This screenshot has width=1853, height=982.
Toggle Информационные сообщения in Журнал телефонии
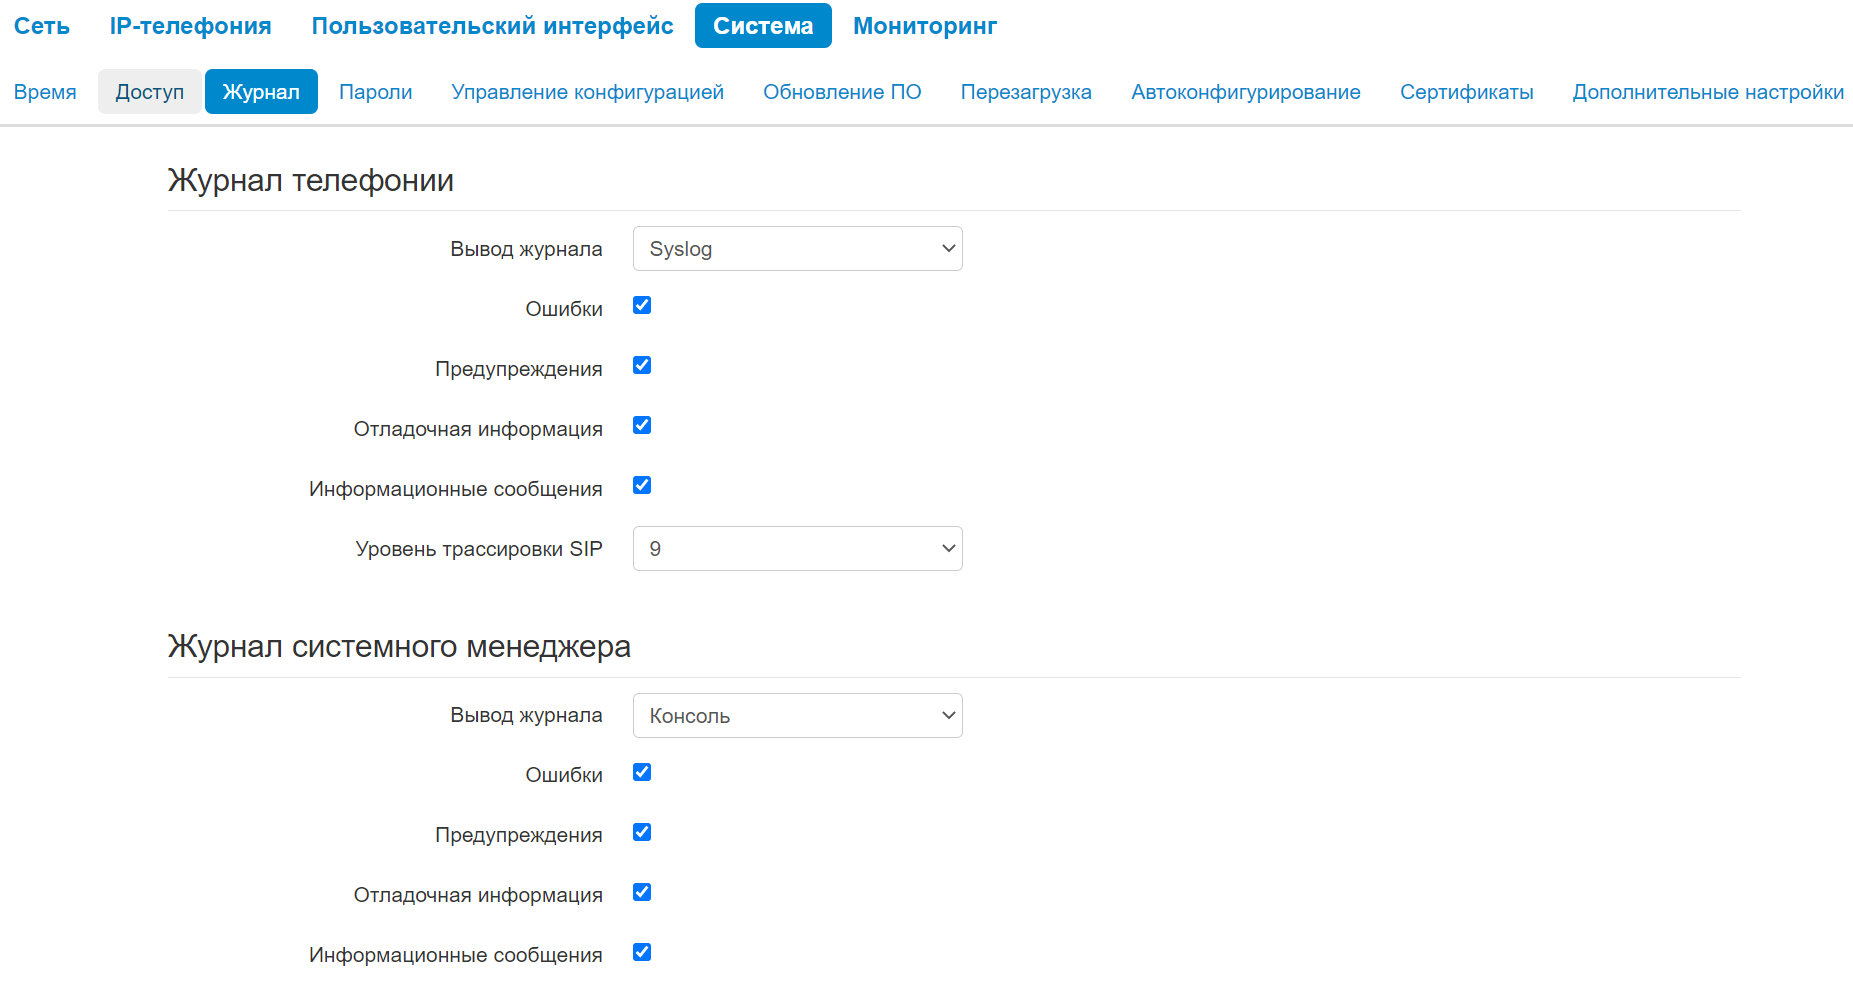(642, 486)
